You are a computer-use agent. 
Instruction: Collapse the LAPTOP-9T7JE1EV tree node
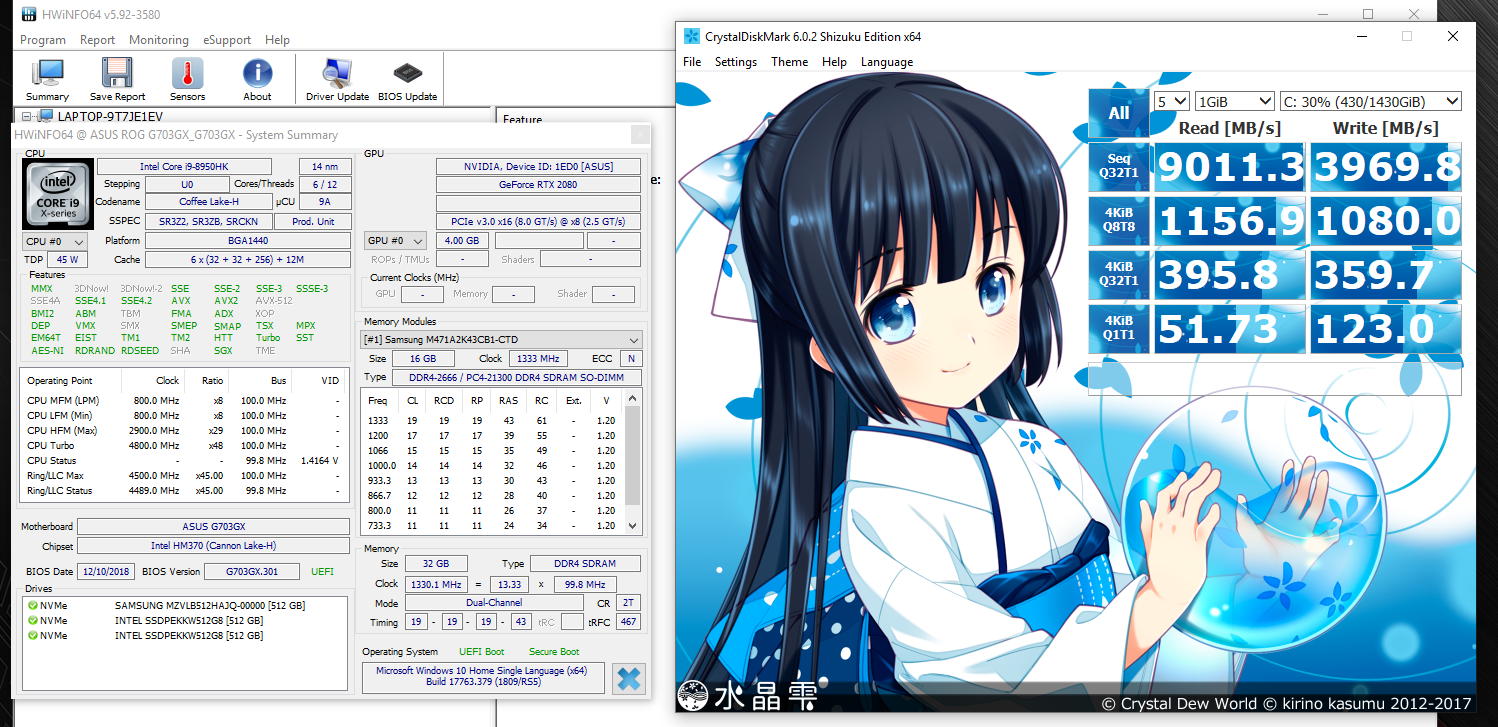tap(26, 117)
